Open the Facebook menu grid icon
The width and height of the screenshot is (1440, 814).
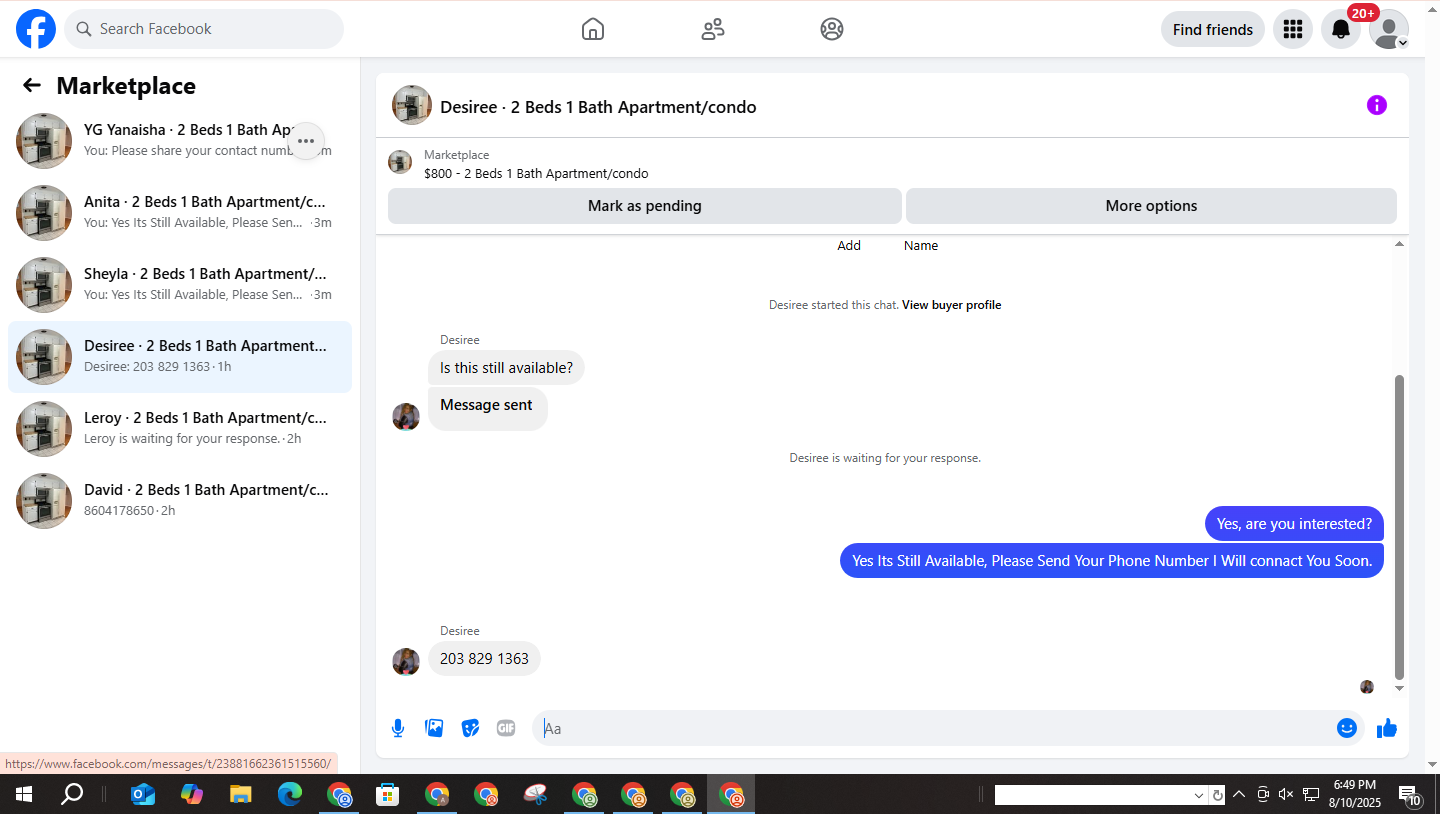(x=1293, y=29)
